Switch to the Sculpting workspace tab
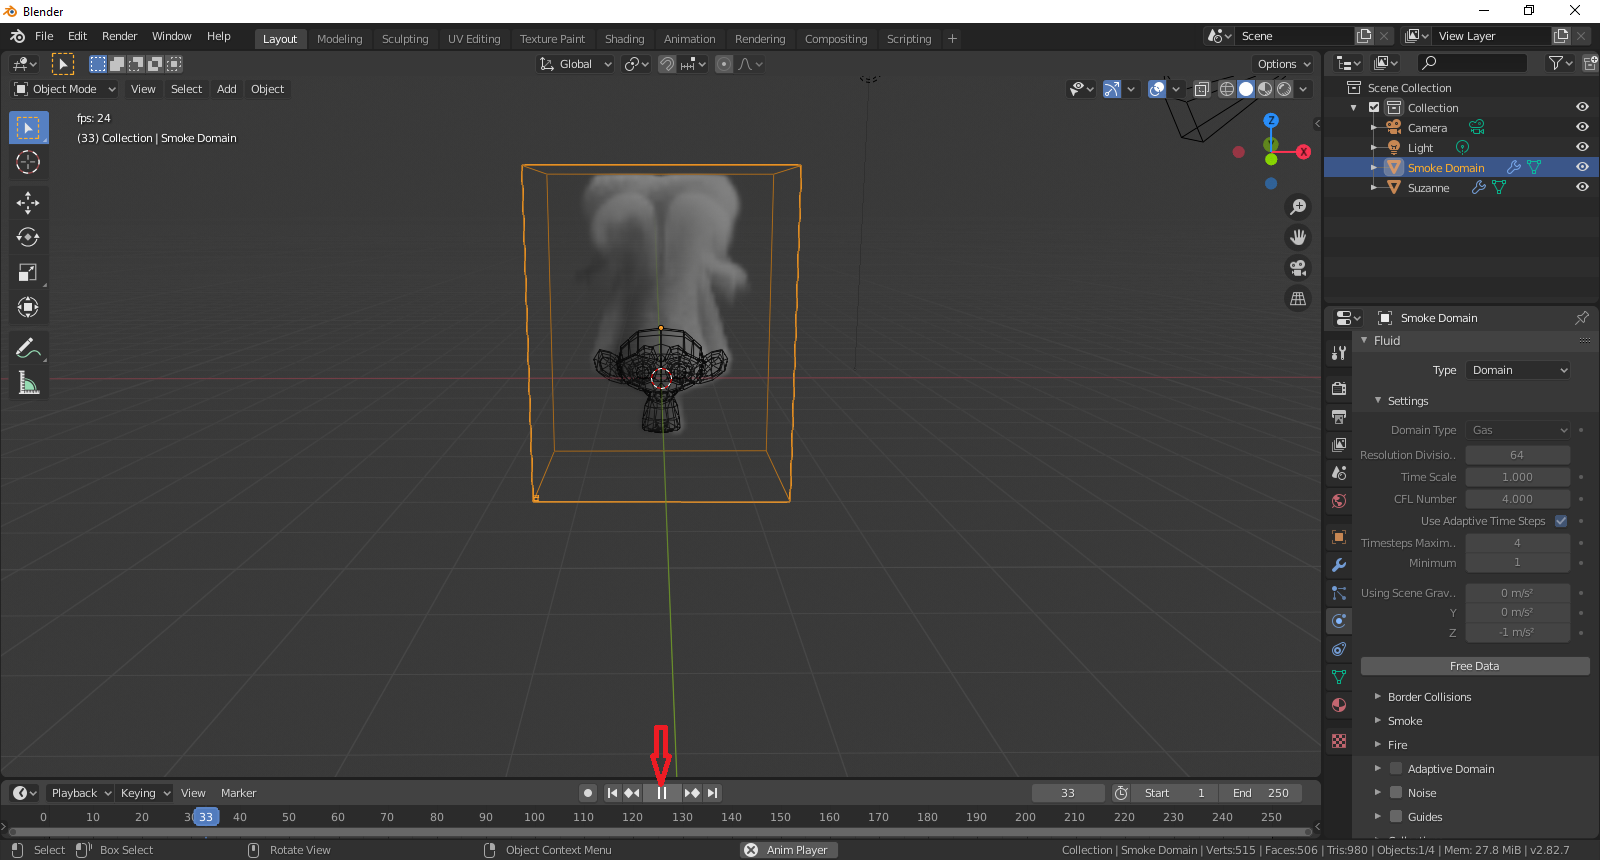This screenshot has width=1600, height=860. pos(405,39)
